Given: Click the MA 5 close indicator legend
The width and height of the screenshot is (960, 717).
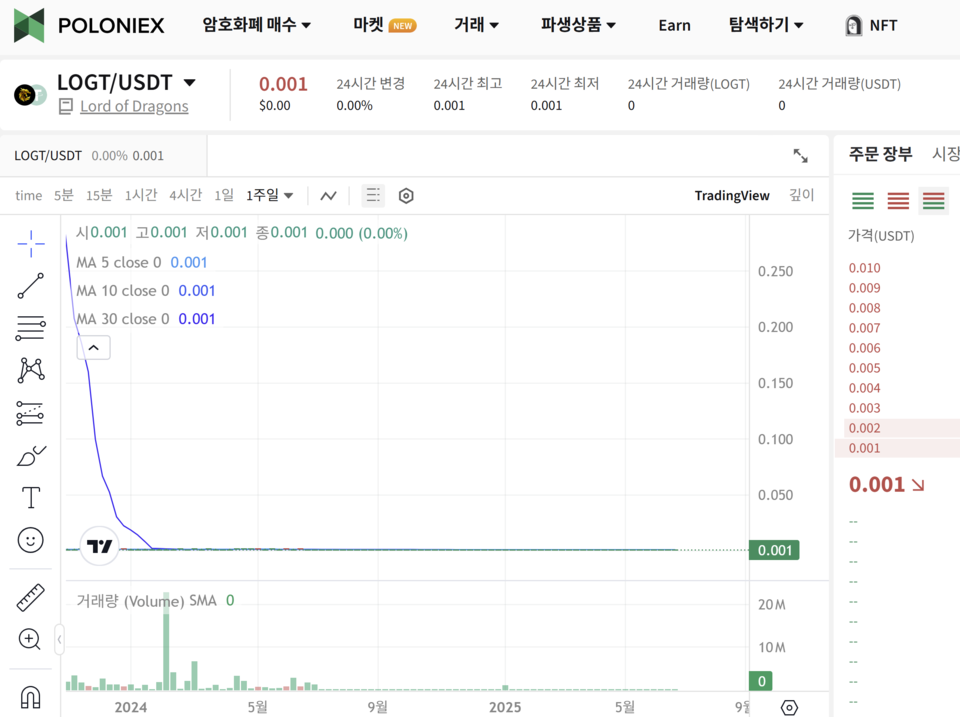Looking at the screenshot, I should [x=141, y=263].
